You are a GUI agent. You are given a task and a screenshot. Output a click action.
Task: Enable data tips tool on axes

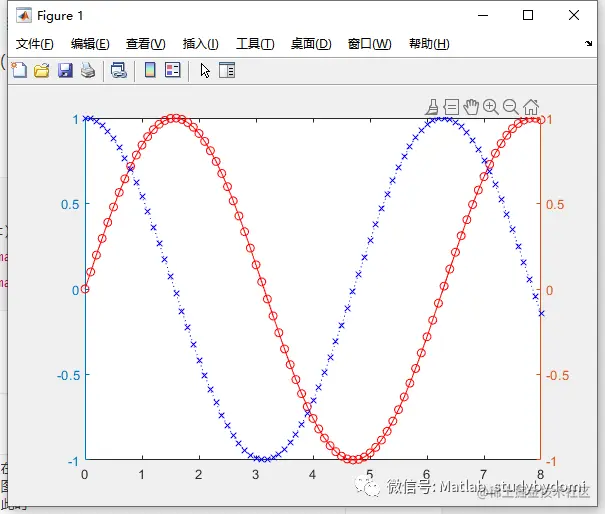click(x=451, y=107)
